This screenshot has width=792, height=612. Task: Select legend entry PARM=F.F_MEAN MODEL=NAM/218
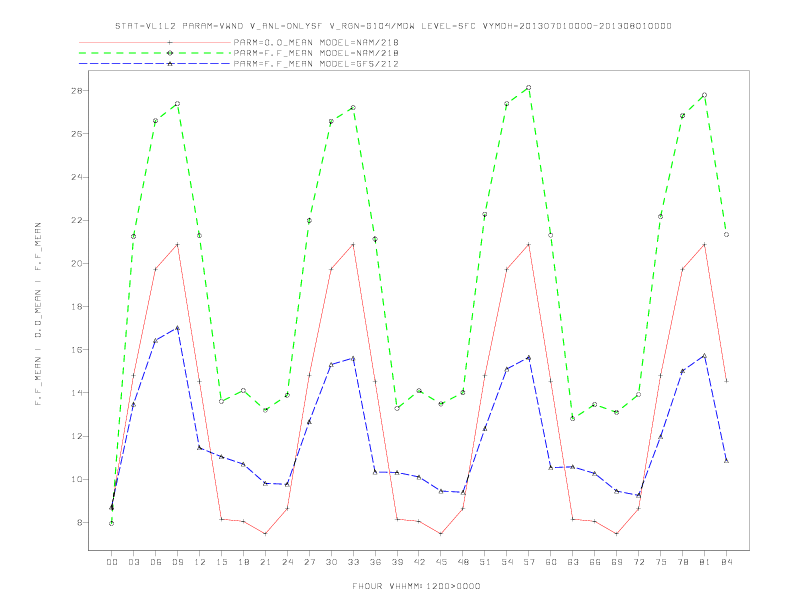[316, 53]
